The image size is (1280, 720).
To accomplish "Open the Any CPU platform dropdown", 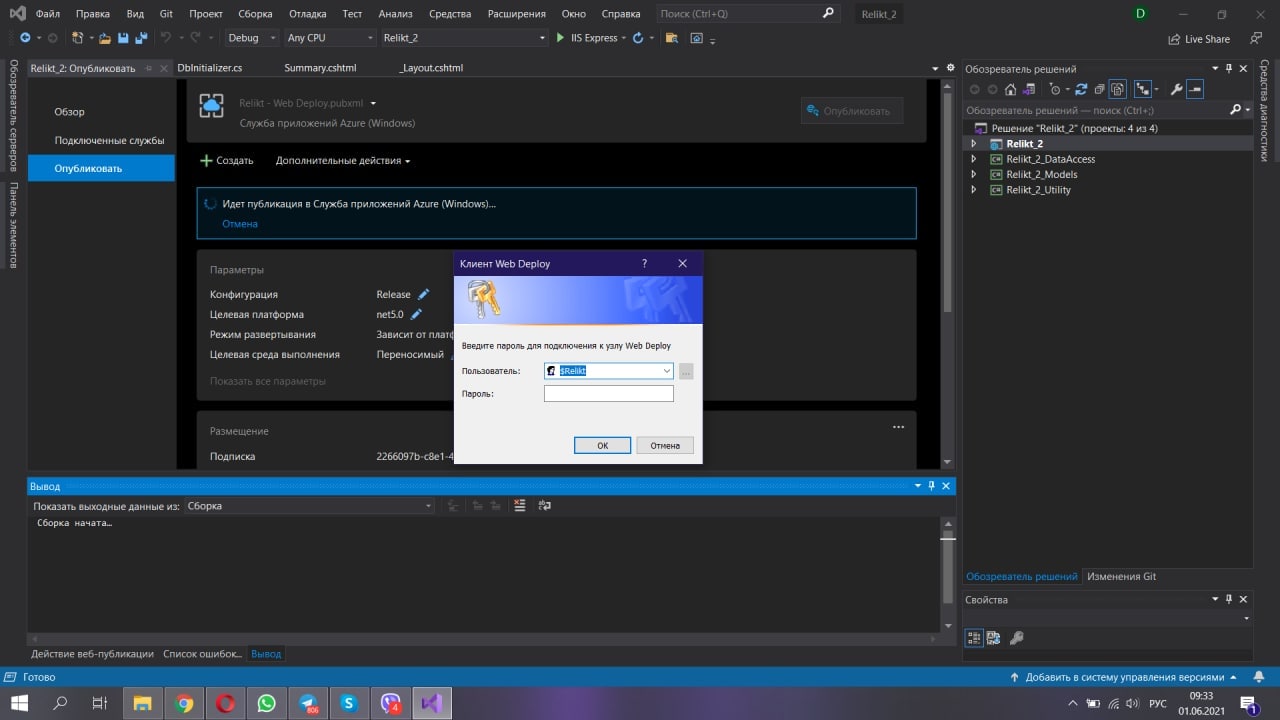I will (x=328, y=38).
